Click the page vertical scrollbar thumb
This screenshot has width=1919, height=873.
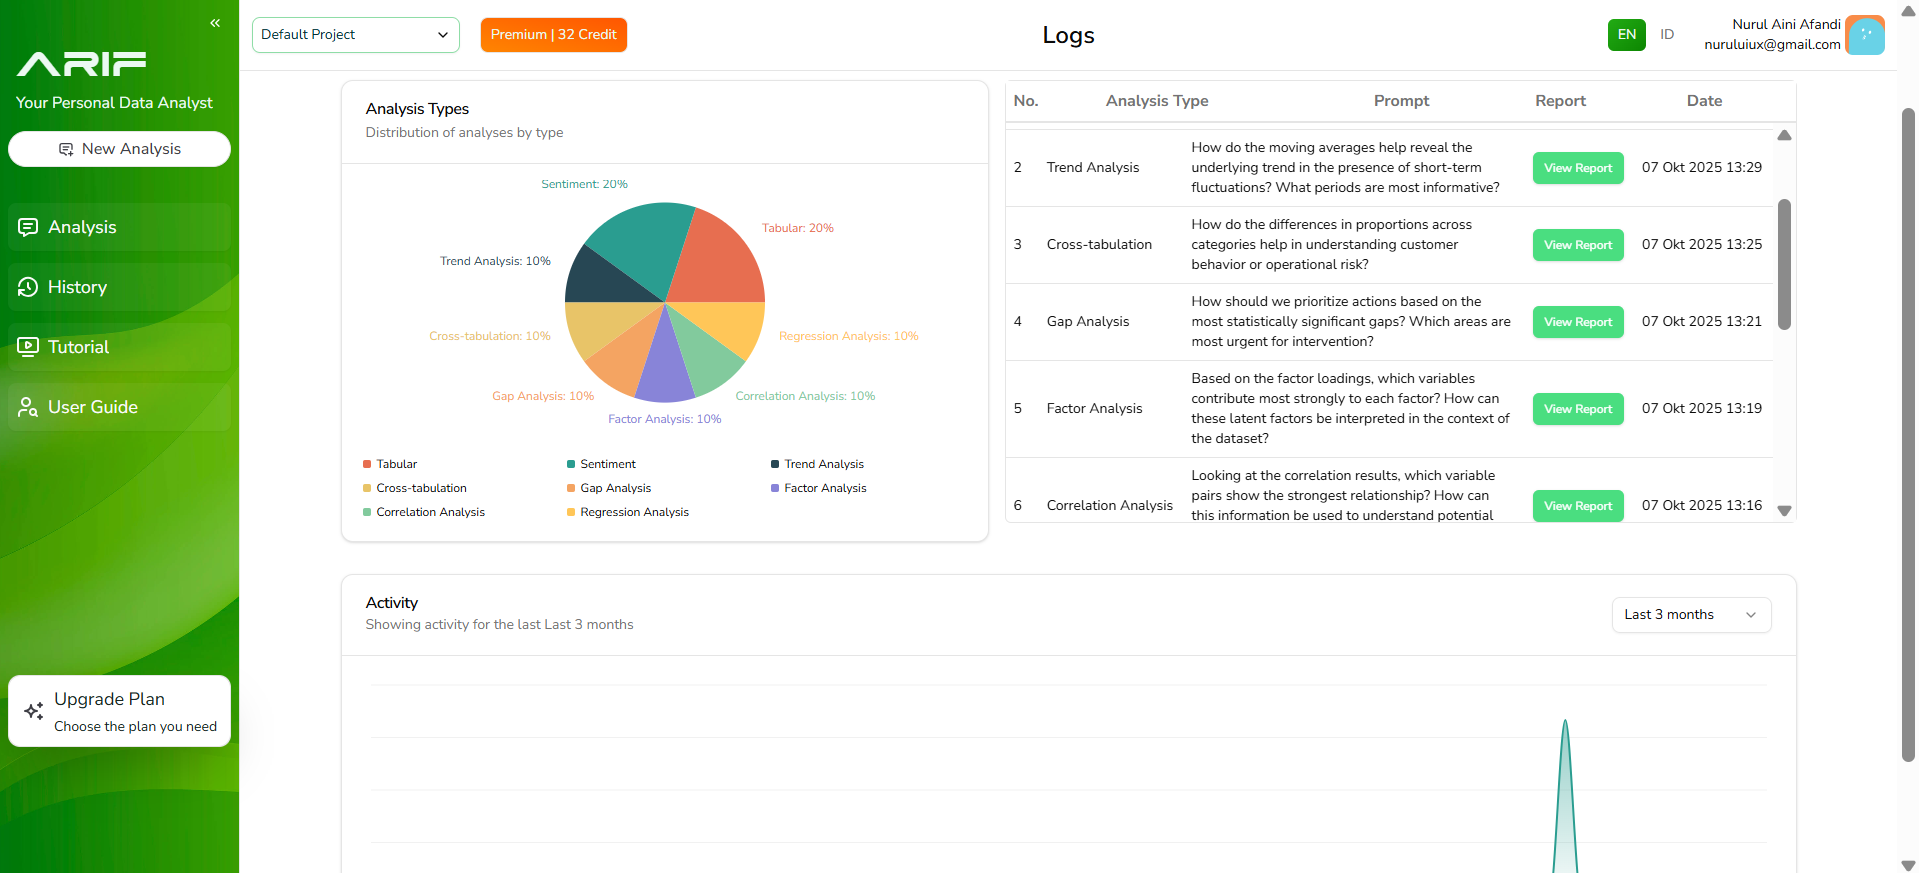[x=1908, y=435]
